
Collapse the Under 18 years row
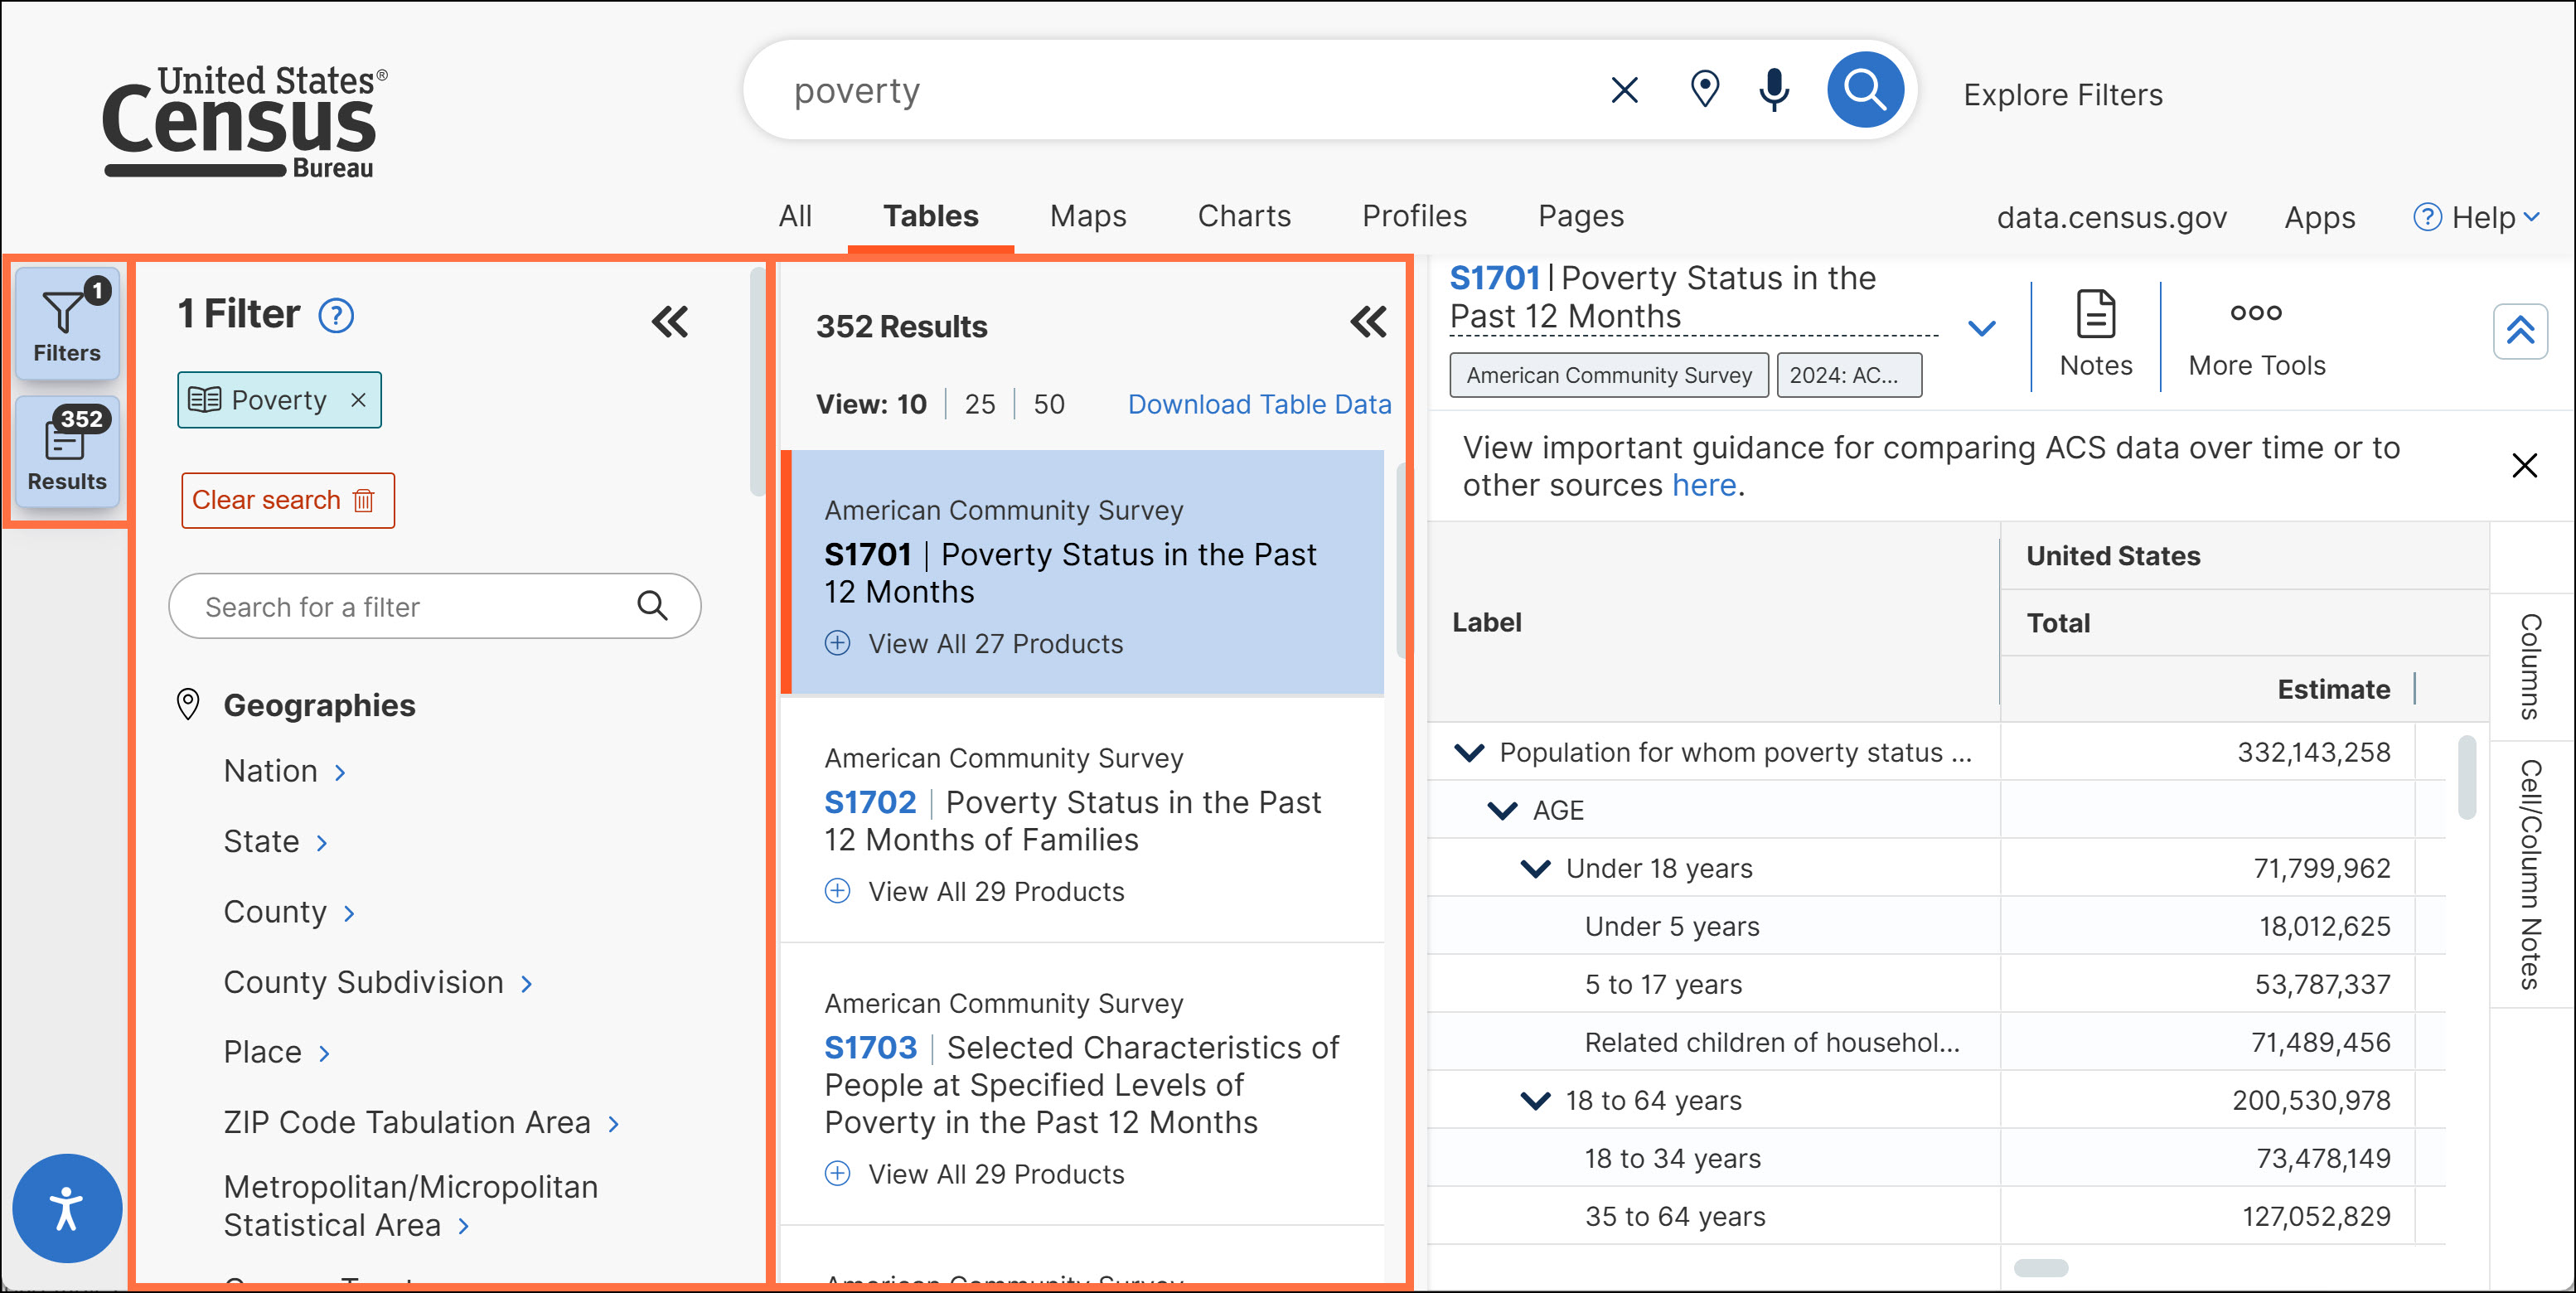pyautogui.click(x=1535, y=868)
